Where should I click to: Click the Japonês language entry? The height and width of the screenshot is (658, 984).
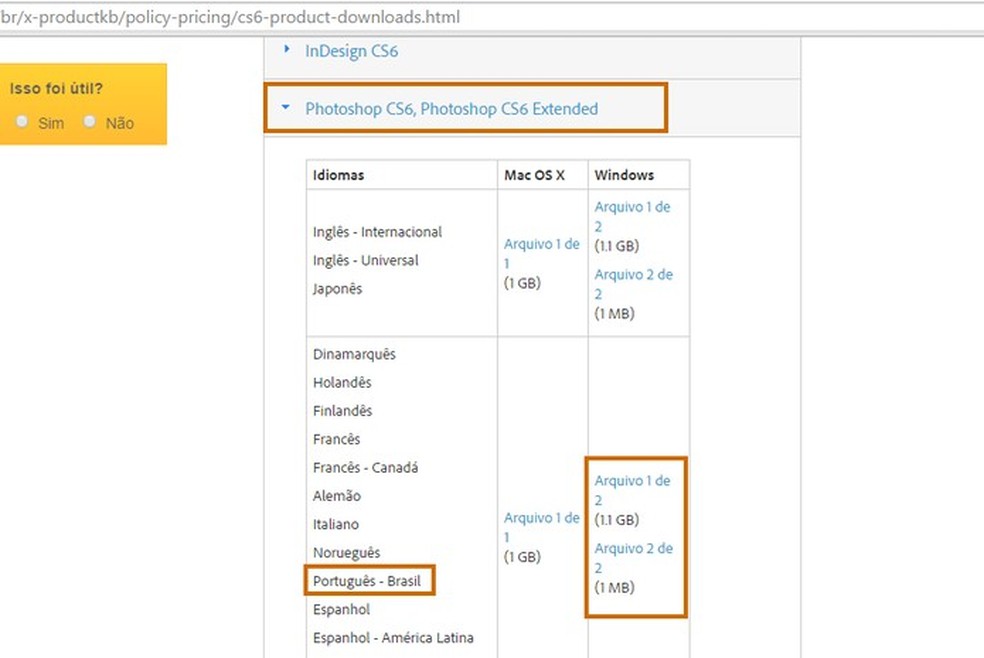pos(337,289)
